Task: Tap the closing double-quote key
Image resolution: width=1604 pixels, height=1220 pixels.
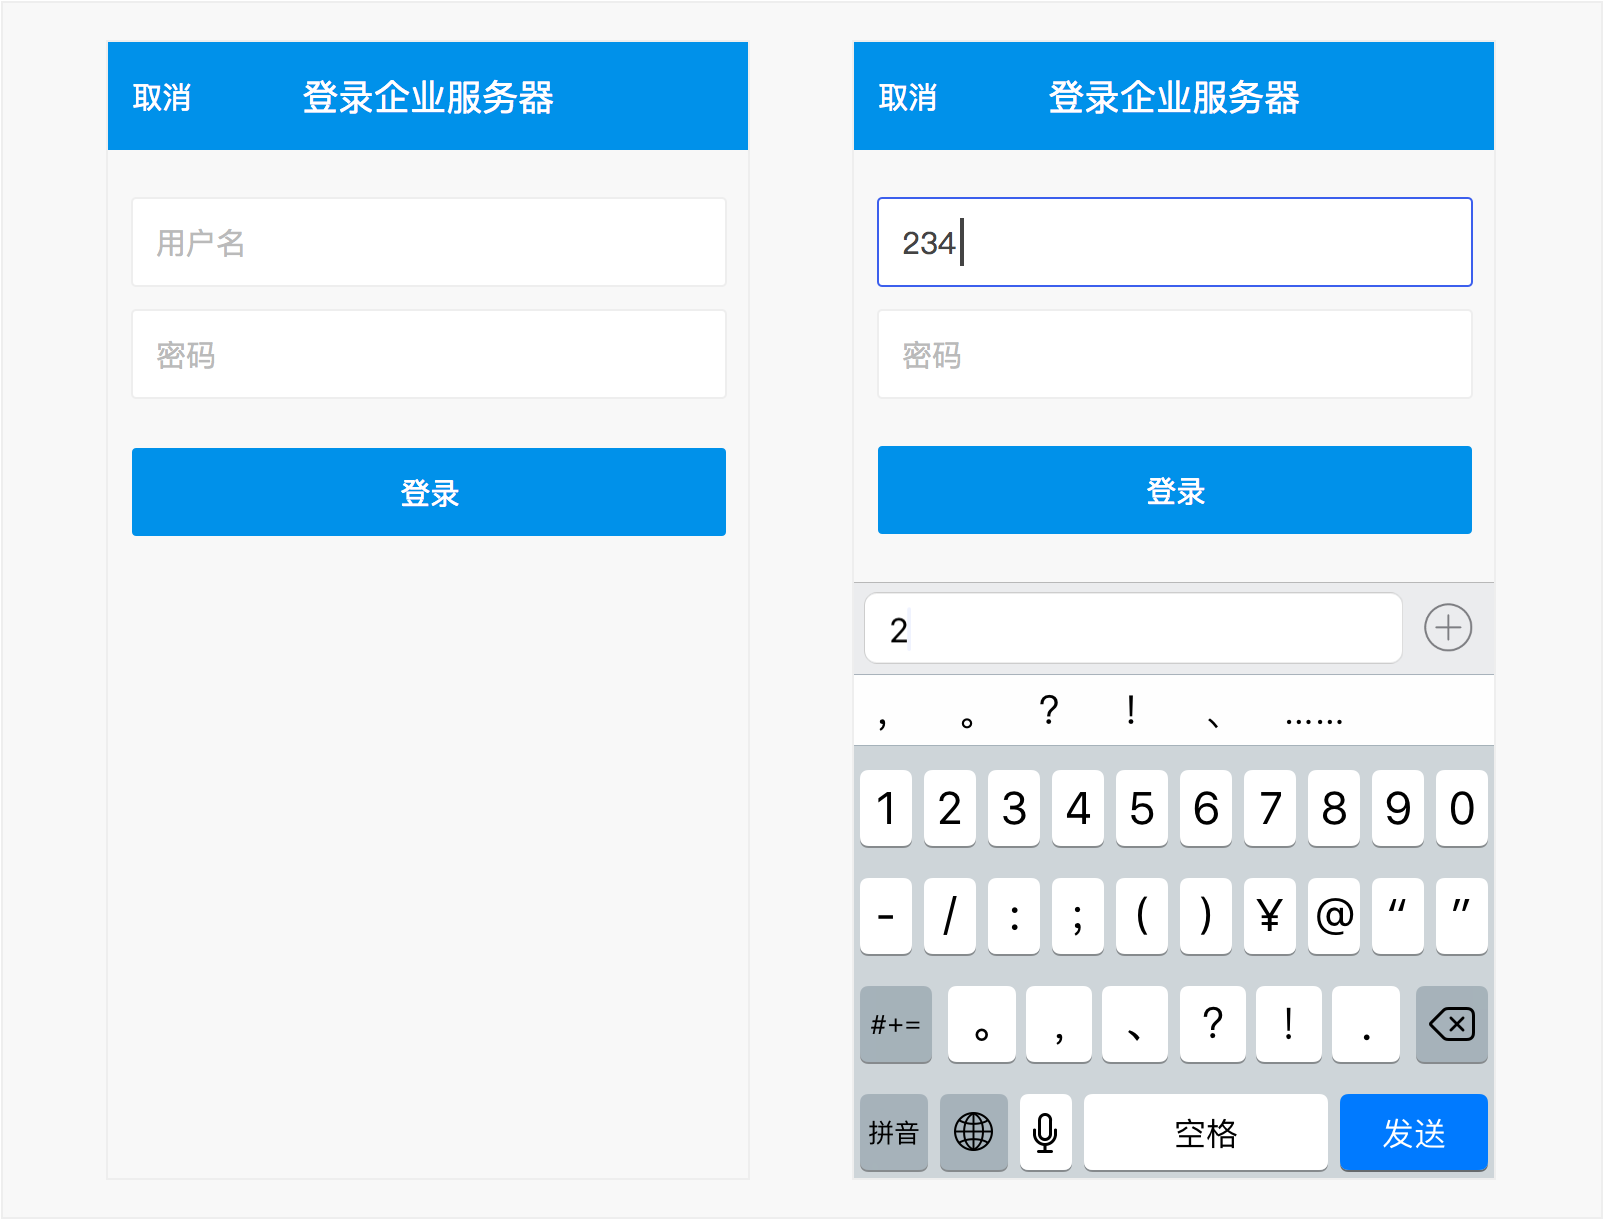Action: pyautogui.click(x=1462, y=916)
